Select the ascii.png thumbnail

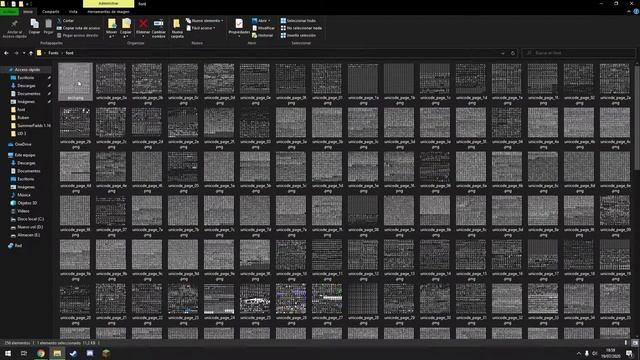coord(76,82)
